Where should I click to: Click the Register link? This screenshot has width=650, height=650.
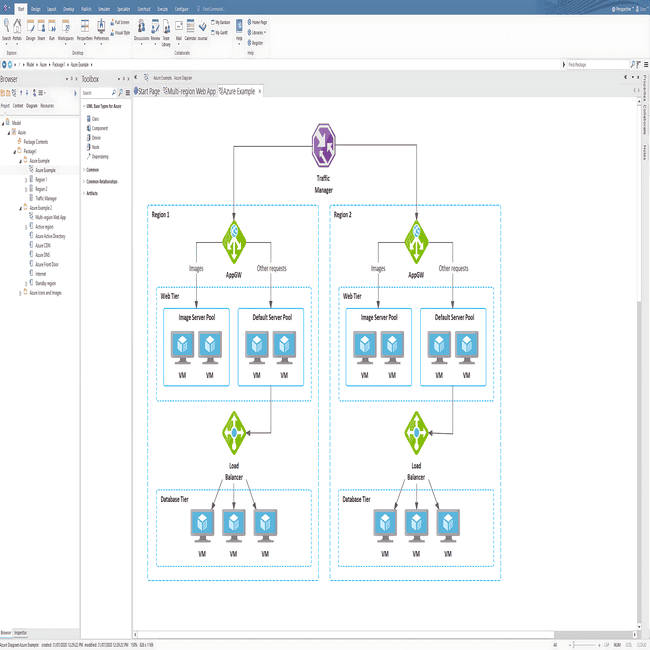click(x=255, y=43)
